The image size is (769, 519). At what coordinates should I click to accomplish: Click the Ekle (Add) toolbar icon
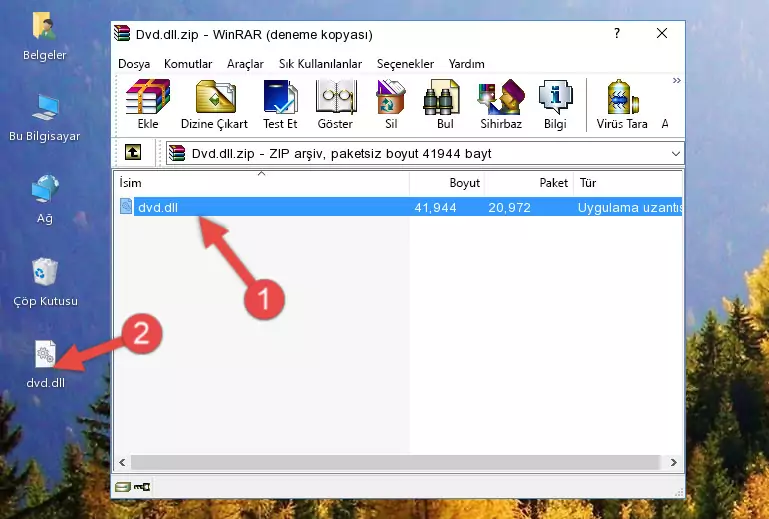(x=148, y=104)
